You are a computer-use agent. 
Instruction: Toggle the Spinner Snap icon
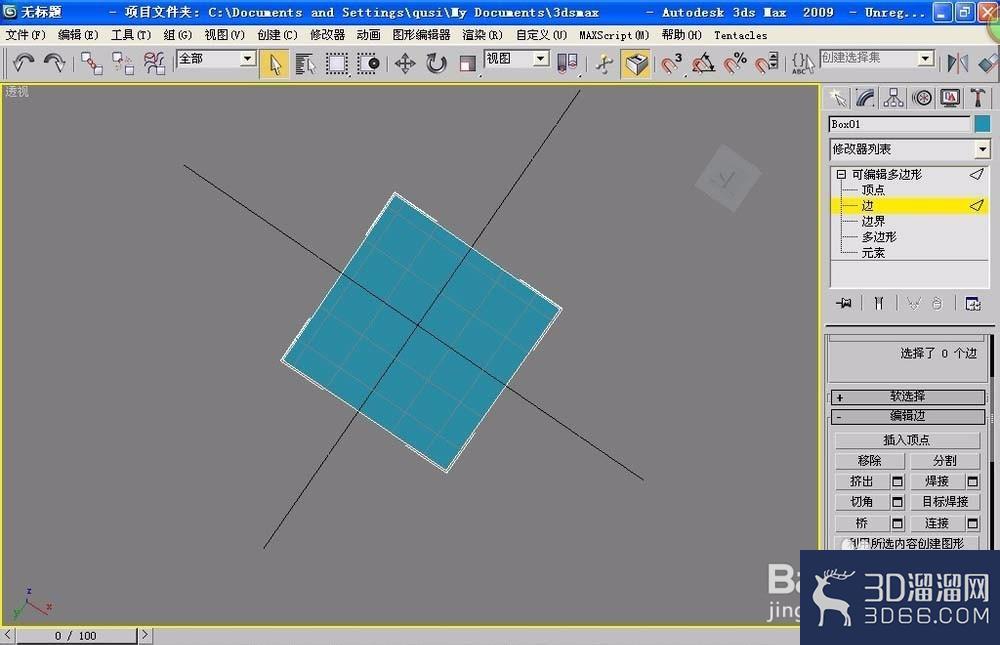(766, 64)
